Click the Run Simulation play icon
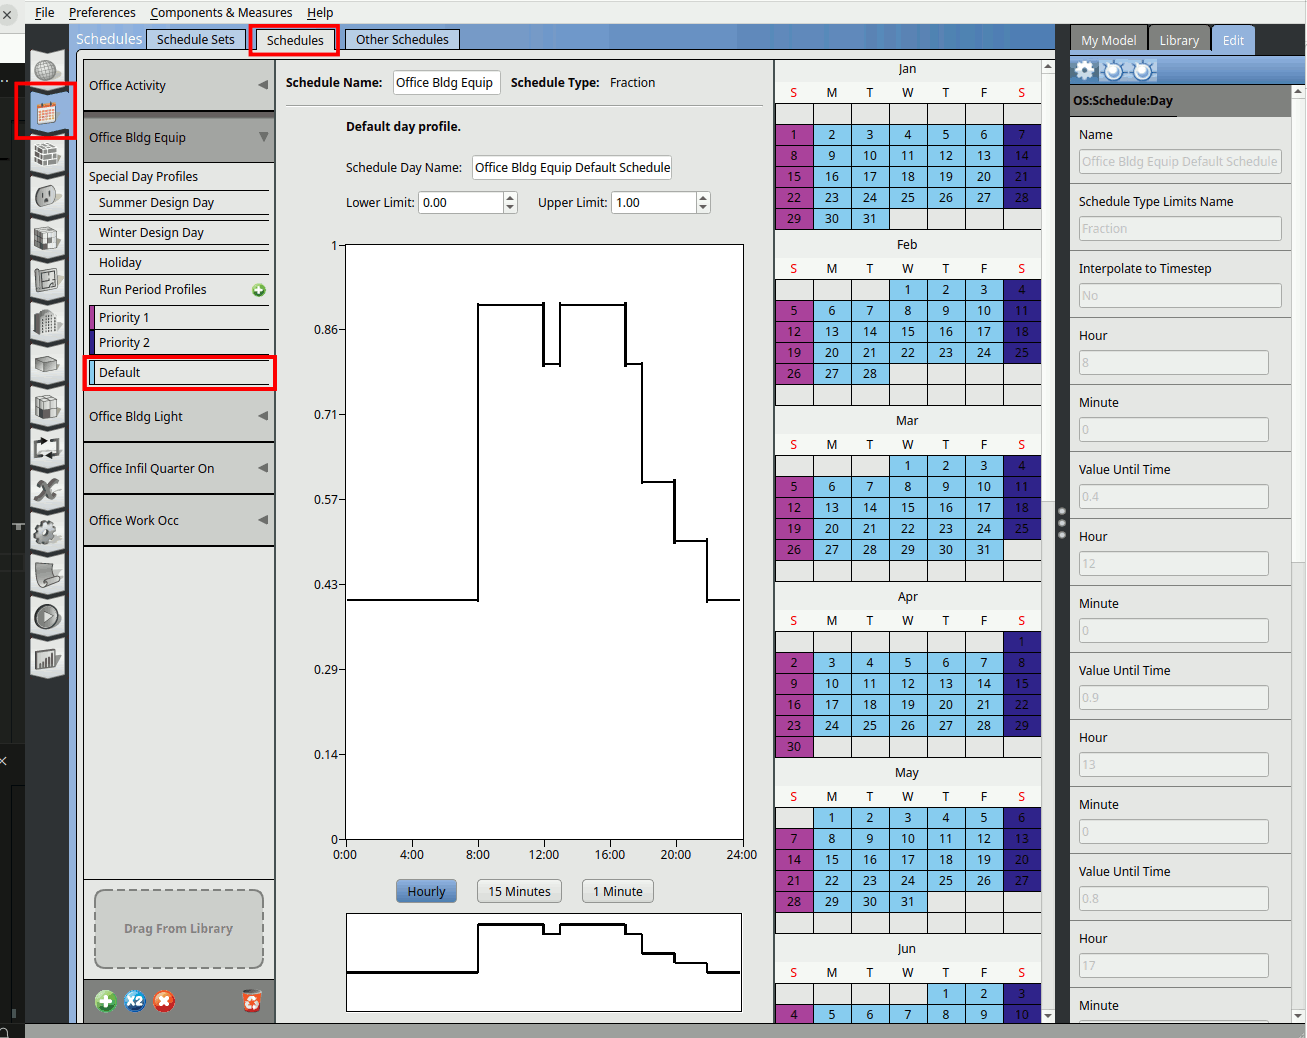 [x=46, y=617]
